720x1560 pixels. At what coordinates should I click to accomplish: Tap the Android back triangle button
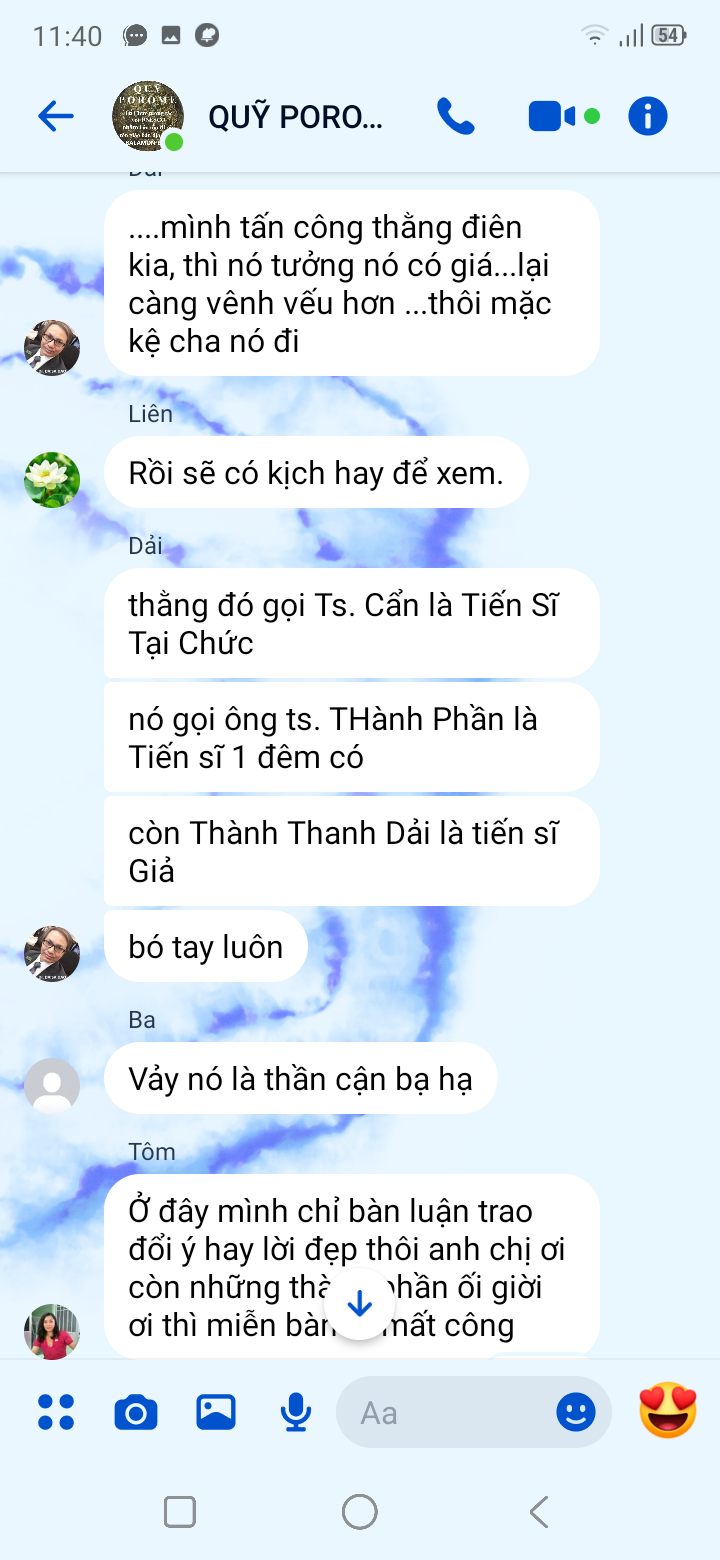pos(539,1511)
